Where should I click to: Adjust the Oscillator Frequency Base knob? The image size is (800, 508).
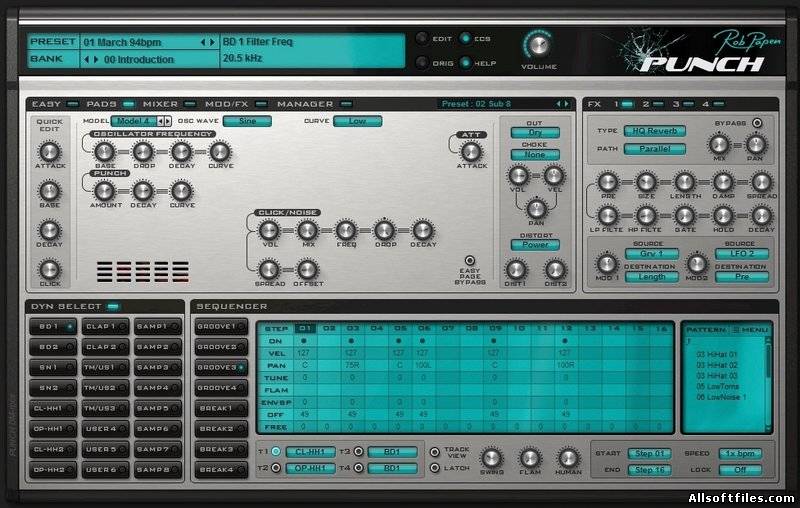(x=105, y=151)
